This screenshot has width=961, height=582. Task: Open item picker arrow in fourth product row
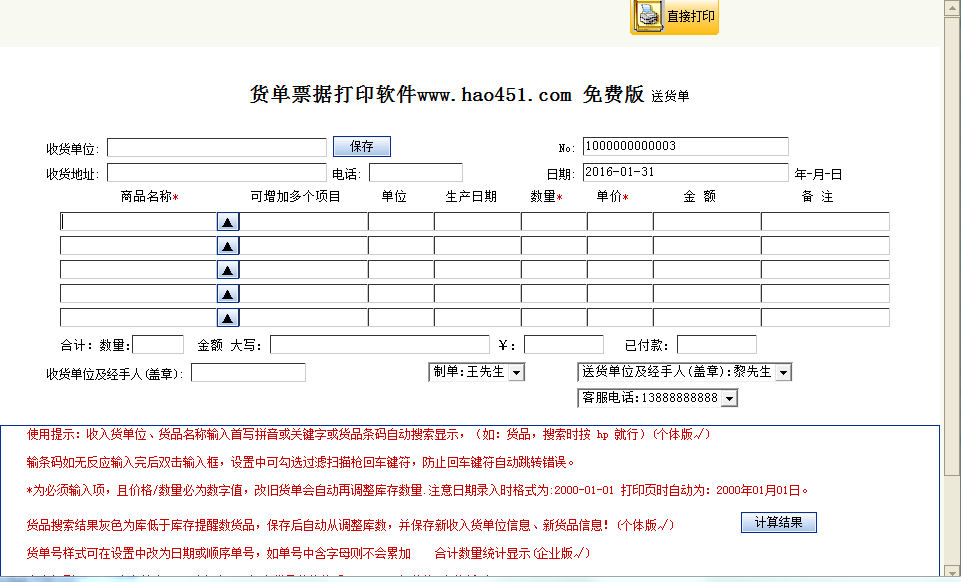228,293
